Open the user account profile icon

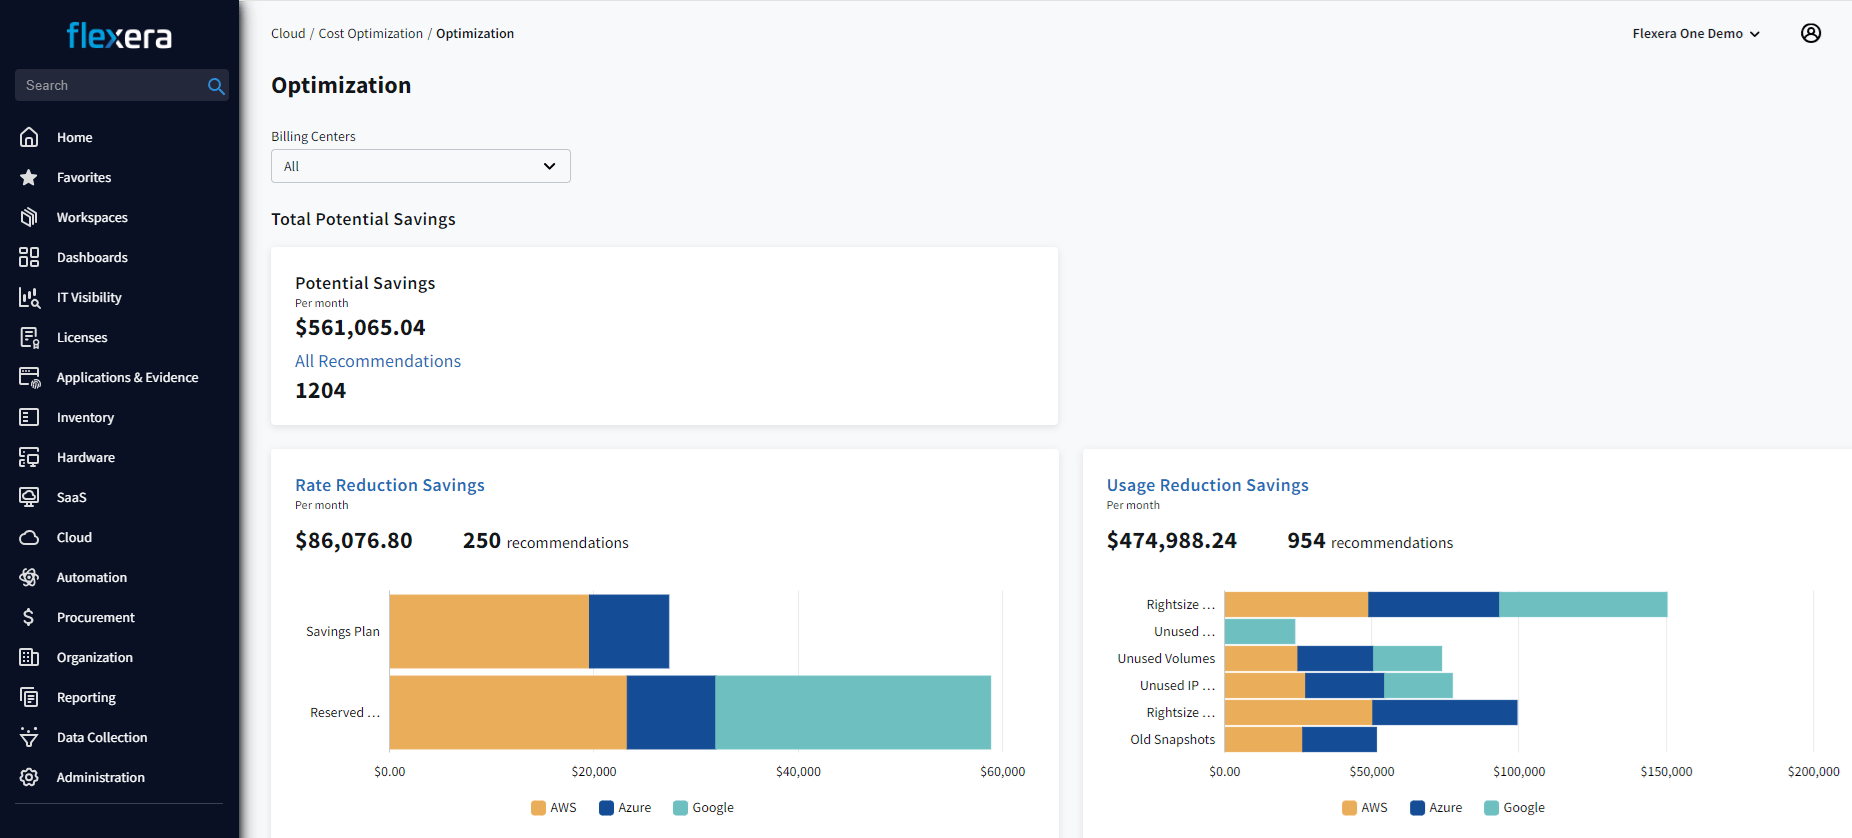point(1810,33)
